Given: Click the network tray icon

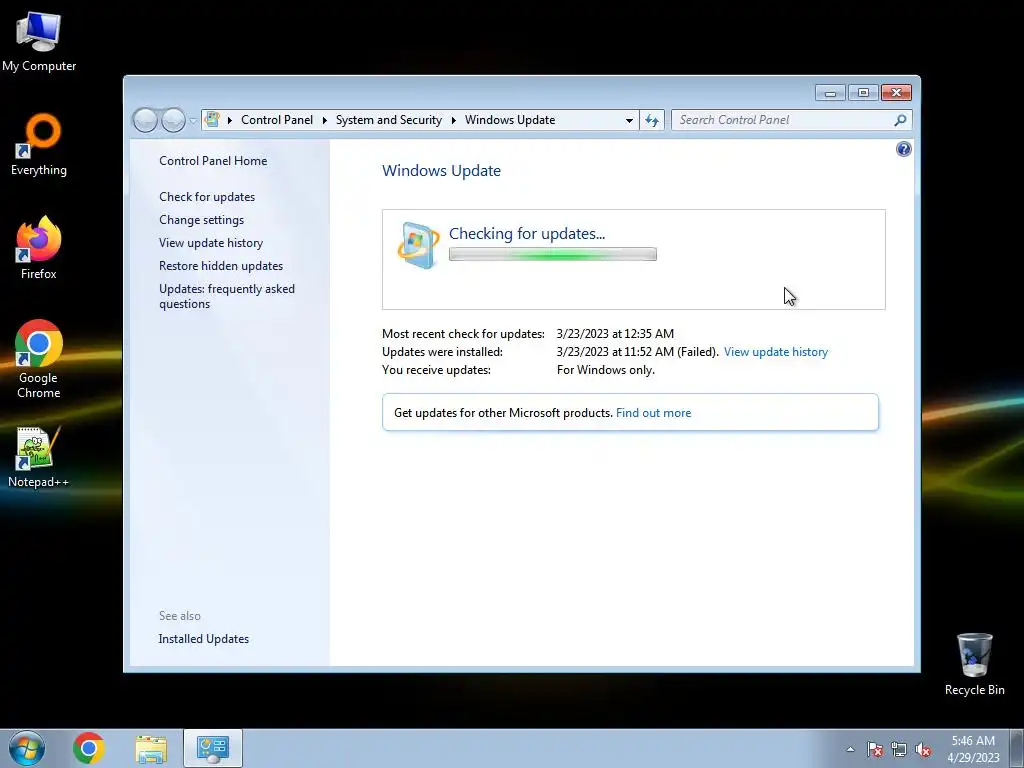Looking at the screenshot, I should (x=899, y=749).
